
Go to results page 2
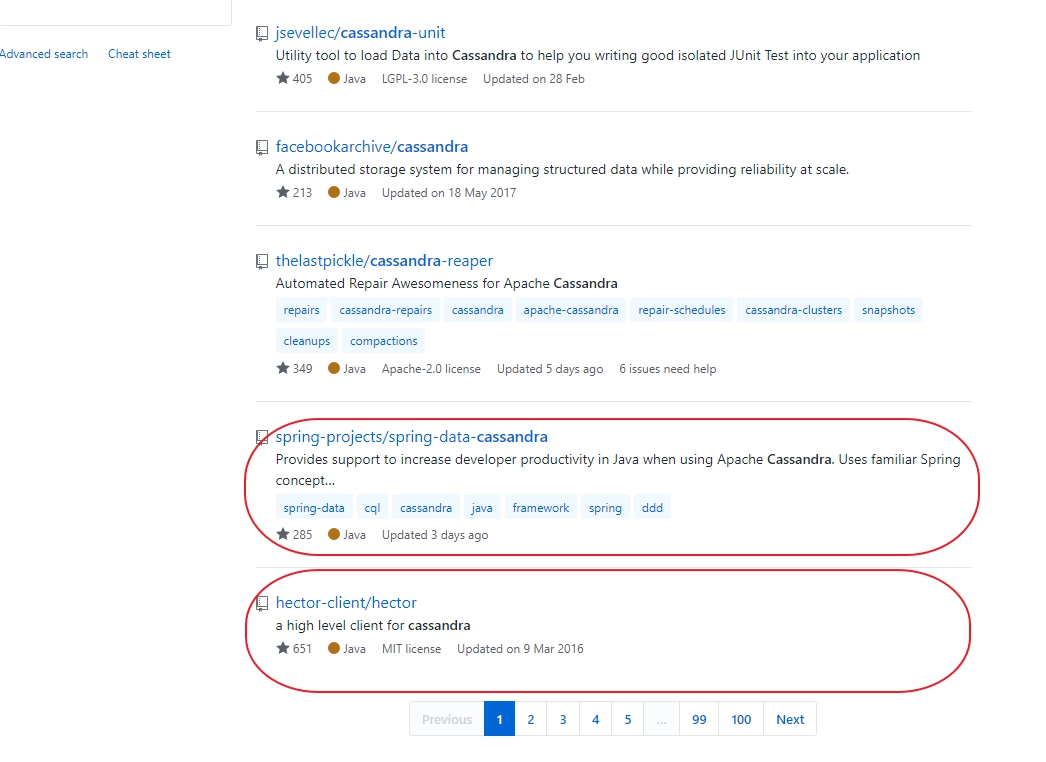(x=530, y=719)
